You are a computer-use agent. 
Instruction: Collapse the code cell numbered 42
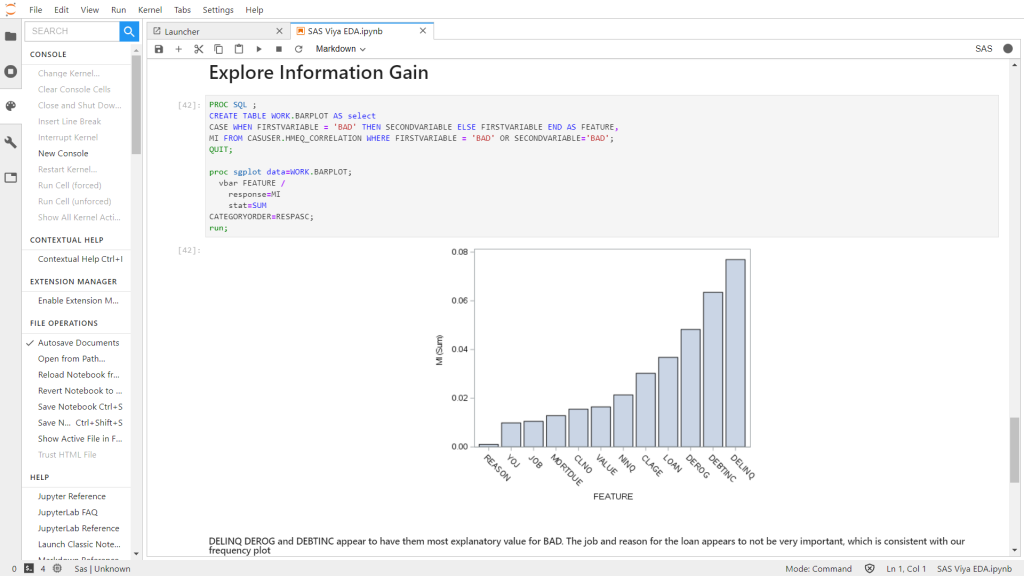[x=151, y=166]
